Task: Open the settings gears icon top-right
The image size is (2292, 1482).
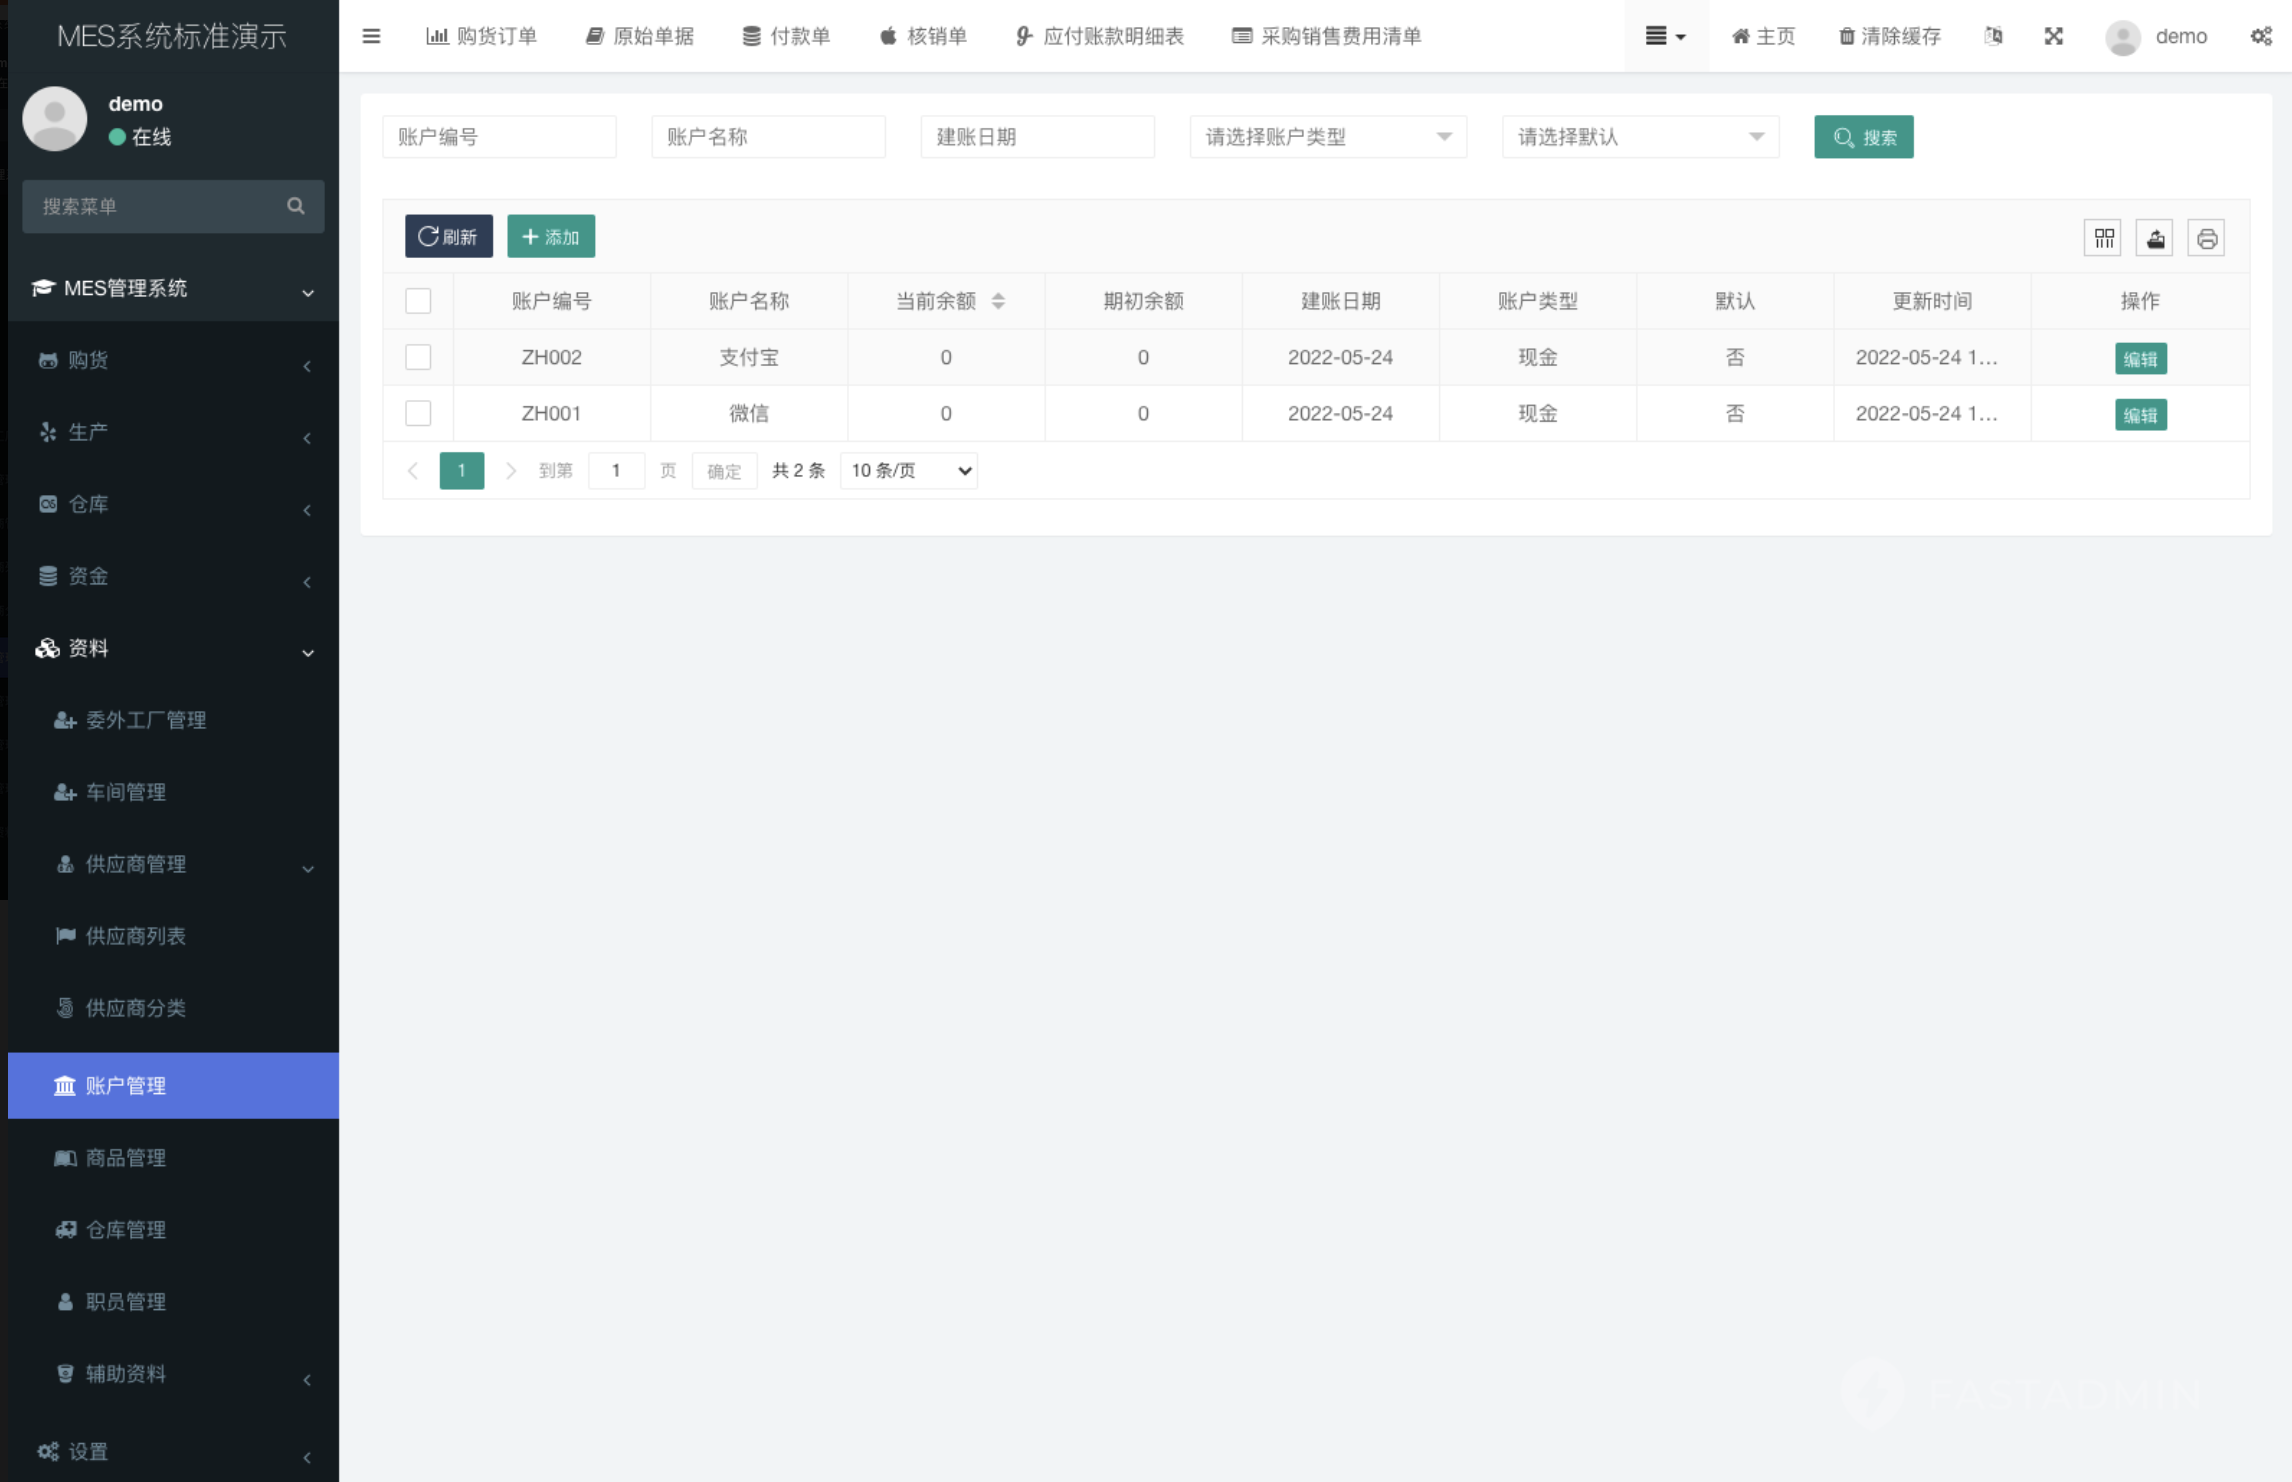Action: [x=2261, y=36]
